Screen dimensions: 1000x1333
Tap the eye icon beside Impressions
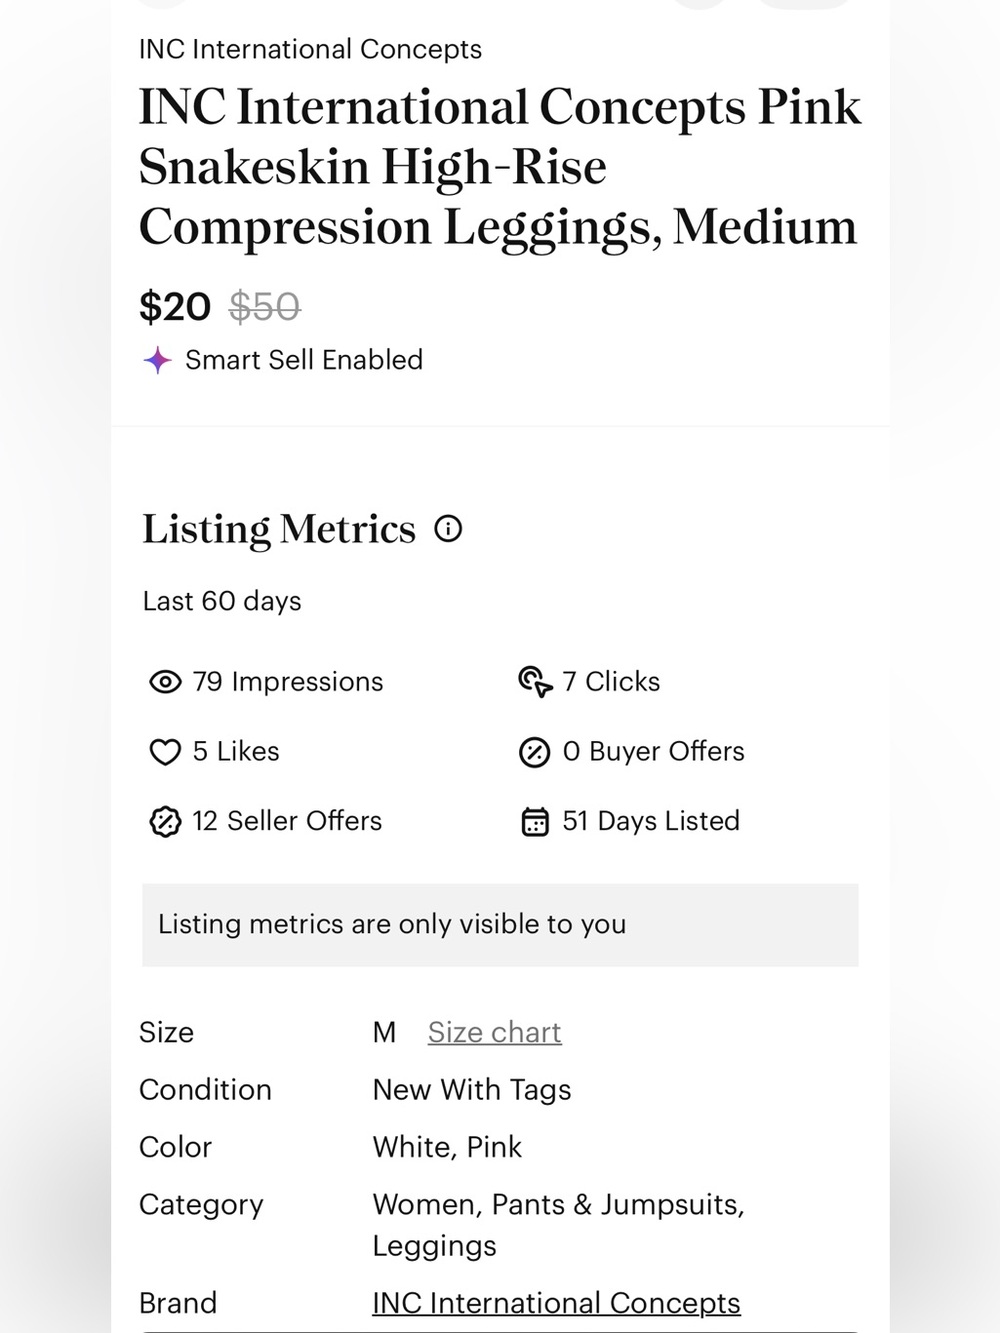pyautogui.click(x=165, y=682)
